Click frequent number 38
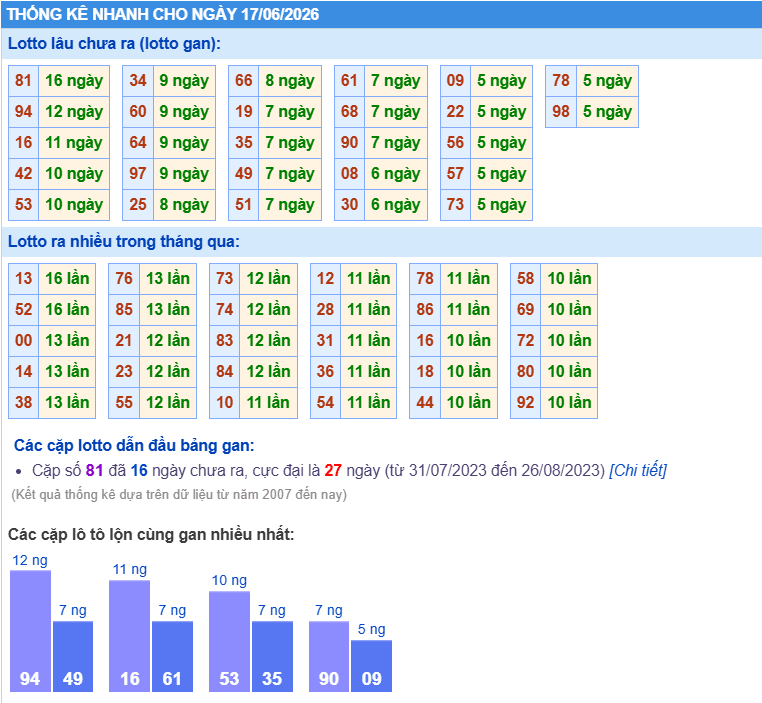 (23, 403)
